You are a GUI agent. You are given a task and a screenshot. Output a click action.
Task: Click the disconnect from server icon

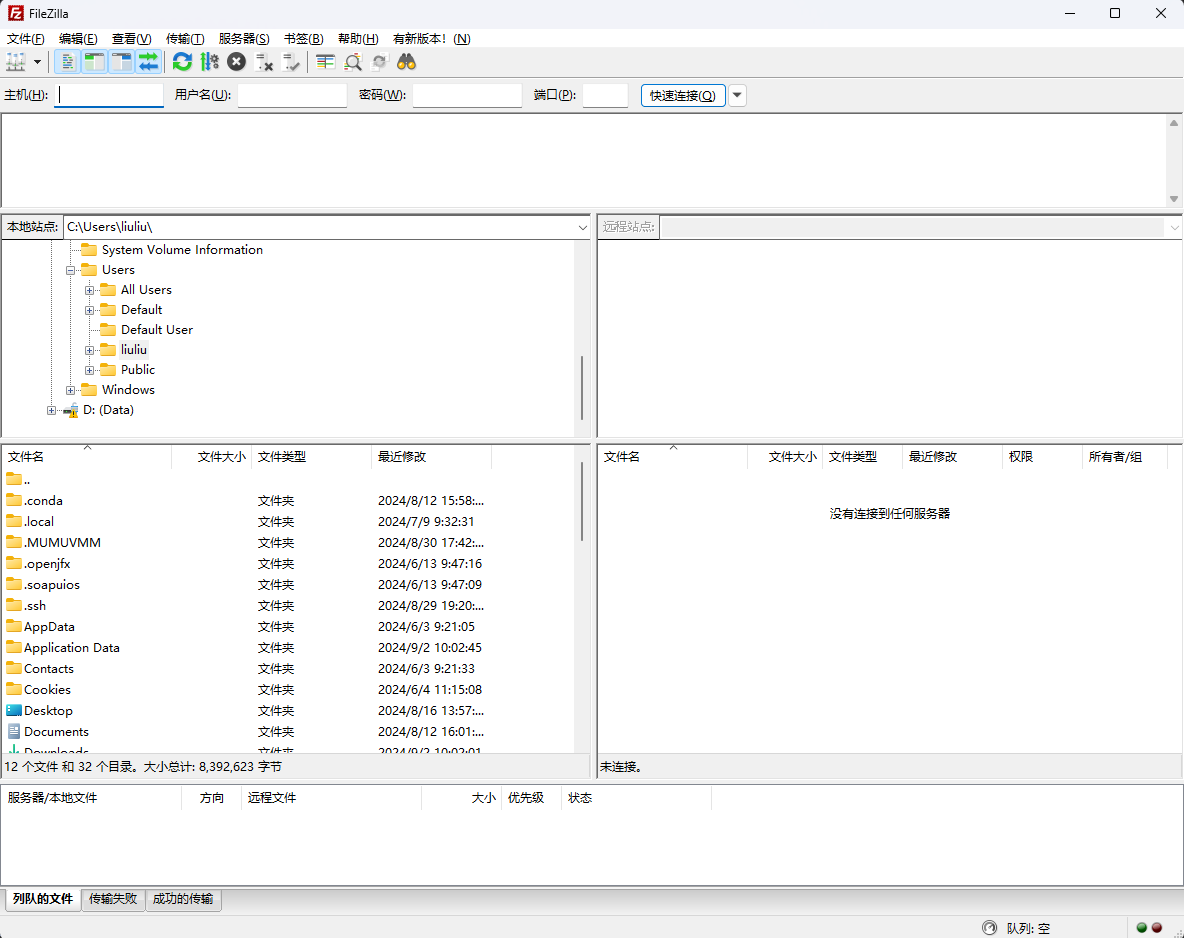[x=264, y=62]
